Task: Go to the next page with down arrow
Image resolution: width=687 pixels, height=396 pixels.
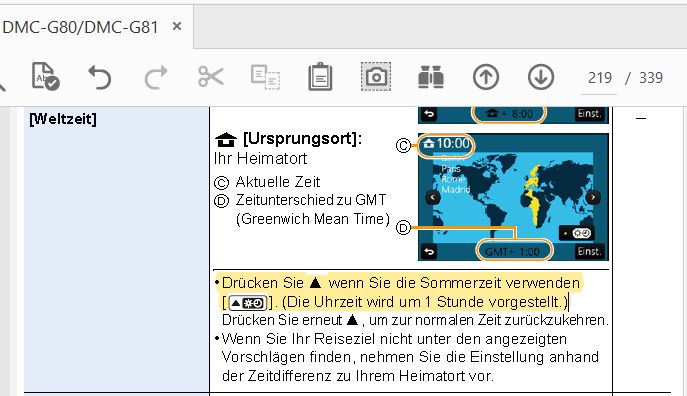Action: (541, 77)
